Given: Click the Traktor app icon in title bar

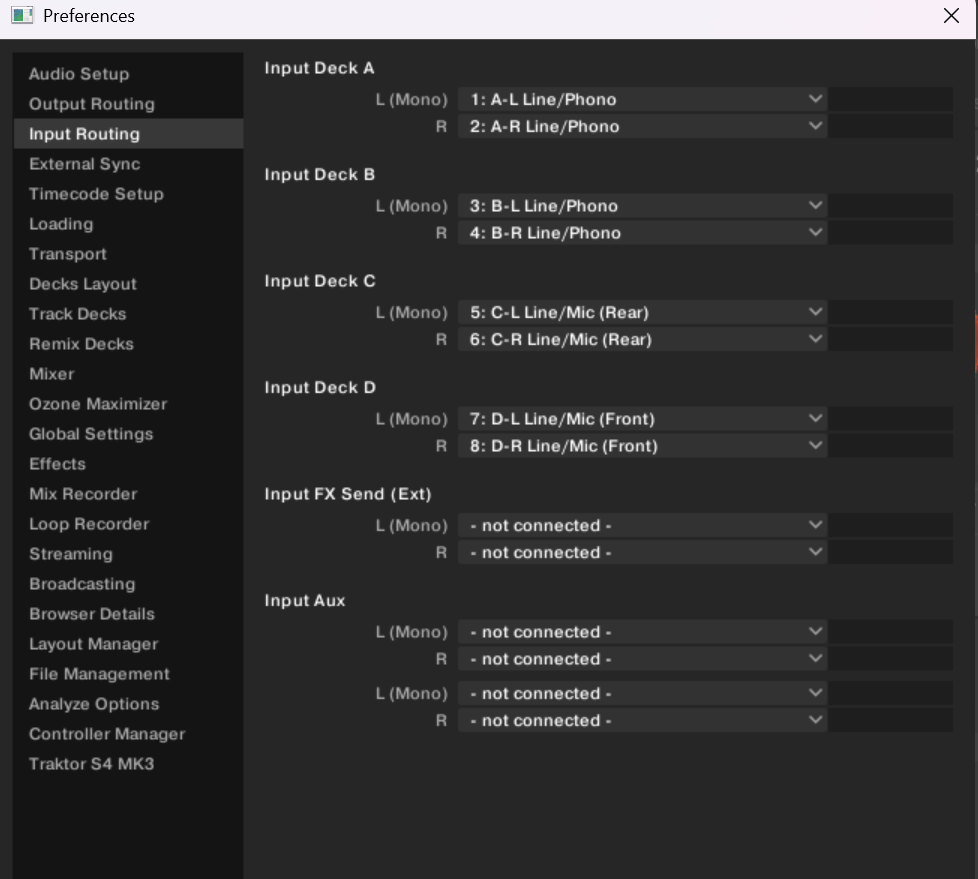Looking at the screenshot, I should [22, 16].
